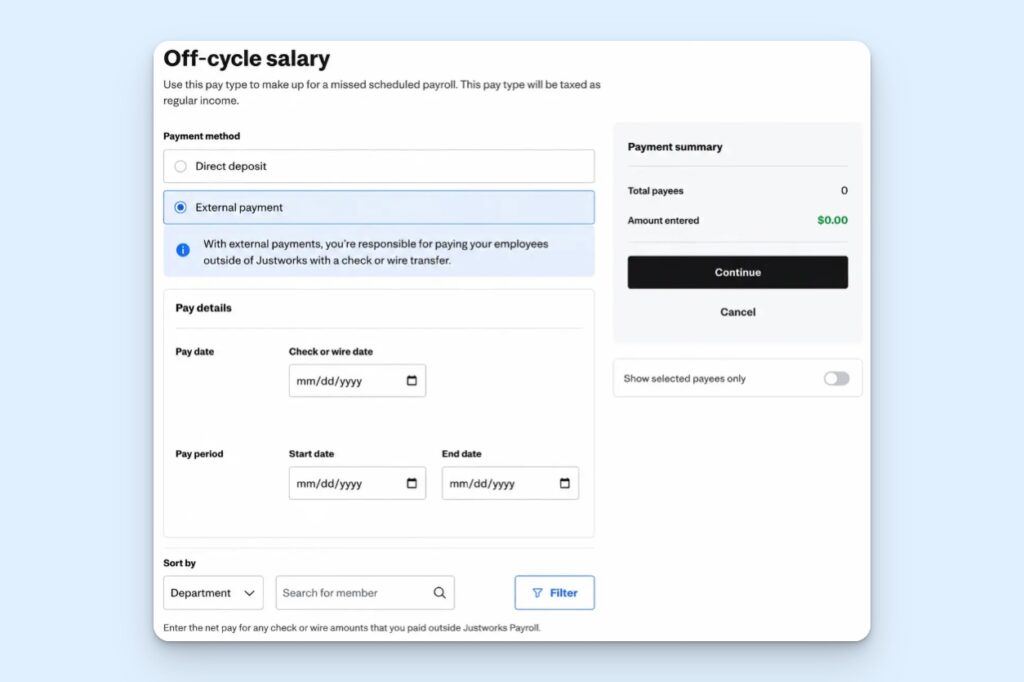Viewport: 1024px width, 682px height.
Task: Click the Search for member field
Action: (365, 593)
